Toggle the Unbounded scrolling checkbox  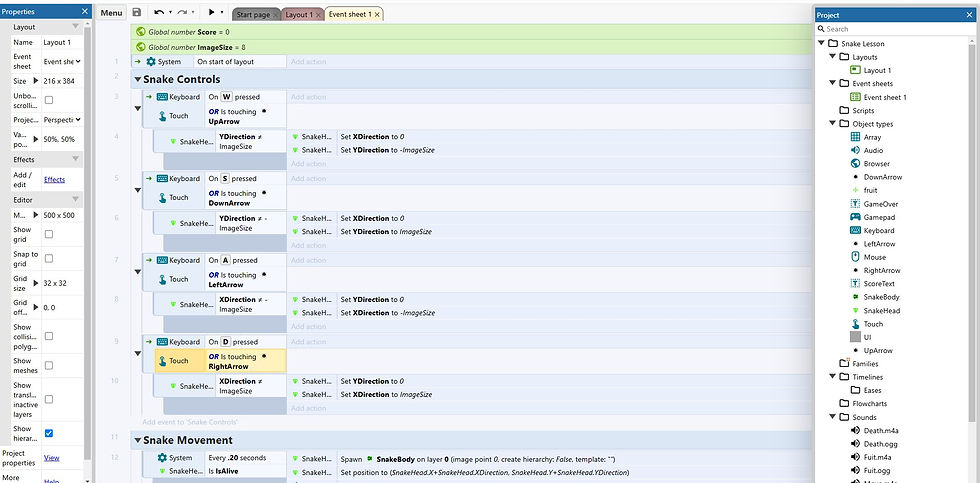click(49, 100)
